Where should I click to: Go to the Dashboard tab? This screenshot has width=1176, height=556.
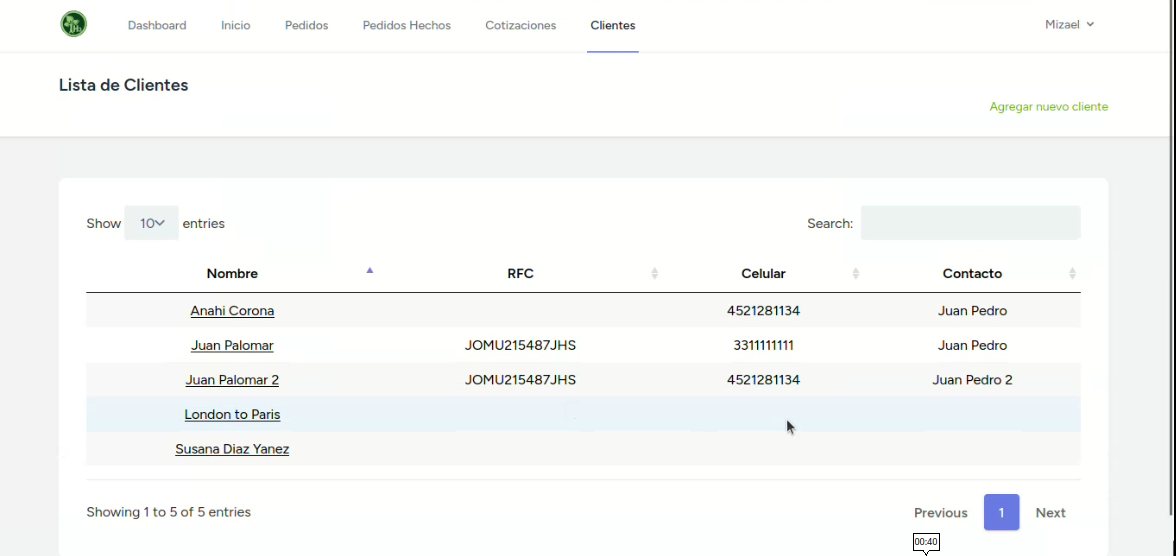coord(157,26)
